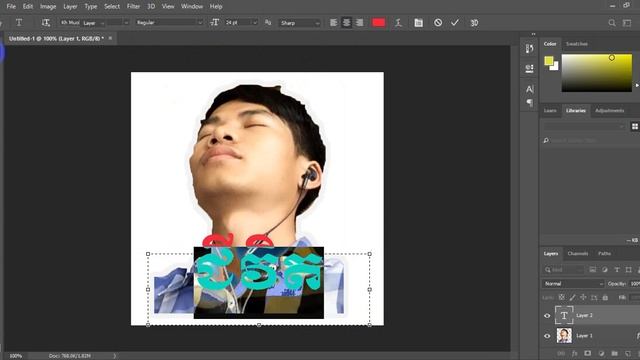Click the red text color swatch
The image size is (640, 360).
(x=378, y=23)
